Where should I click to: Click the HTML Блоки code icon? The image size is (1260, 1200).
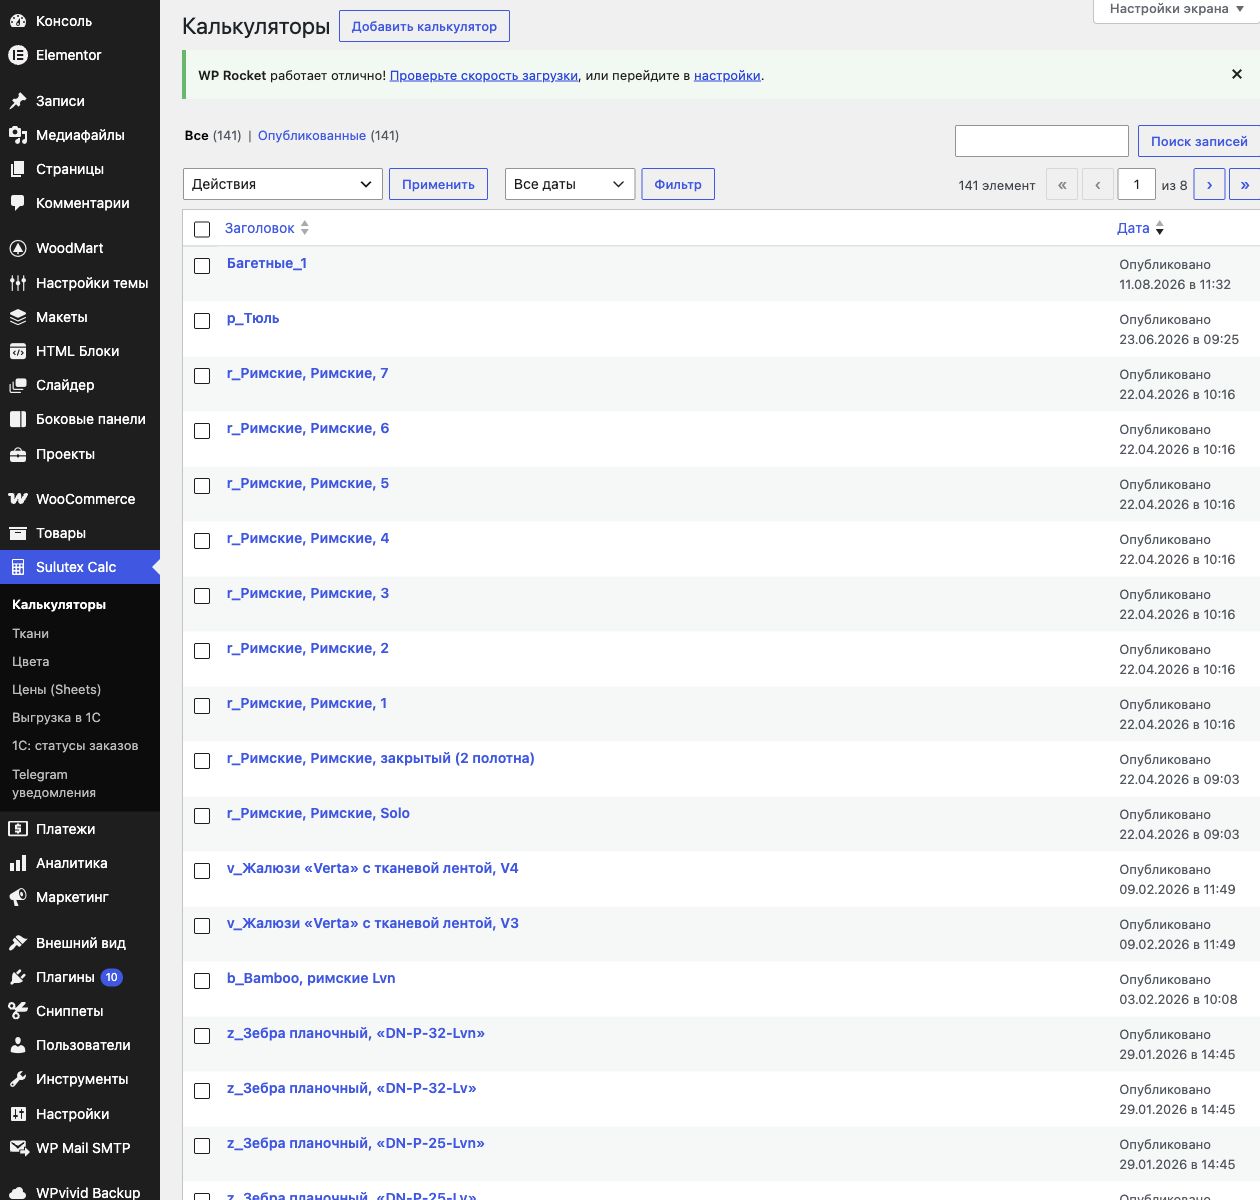click(18, 351)
